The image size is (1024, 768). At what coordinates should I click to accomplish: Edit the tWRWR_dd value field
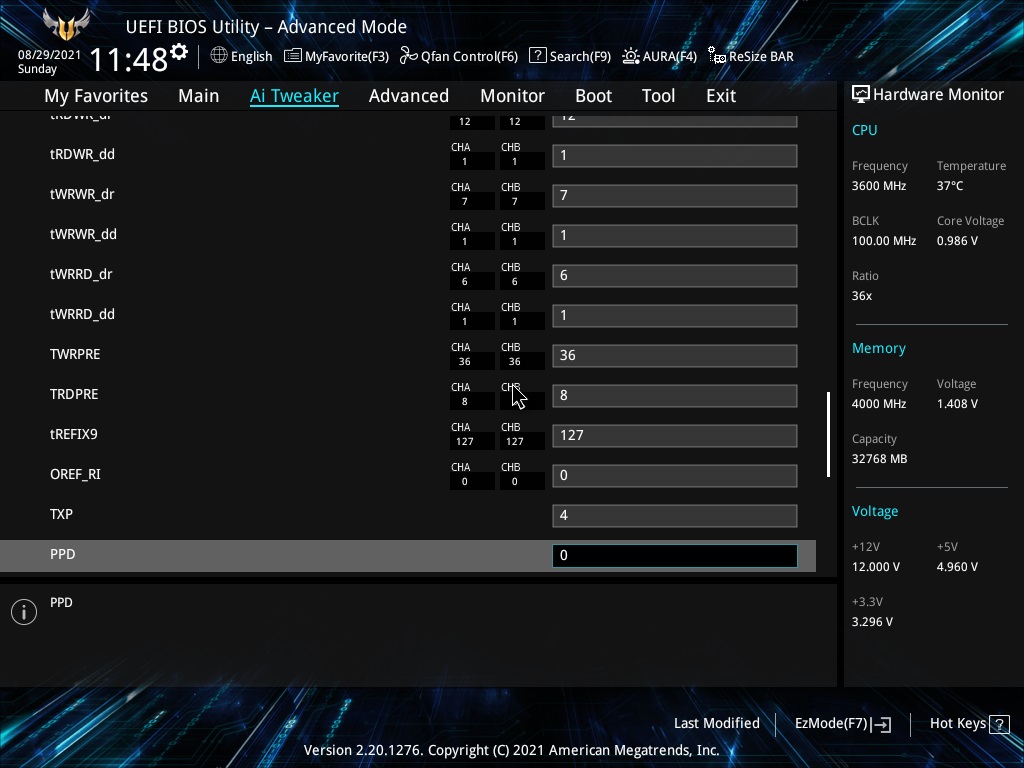pos(675,236)
